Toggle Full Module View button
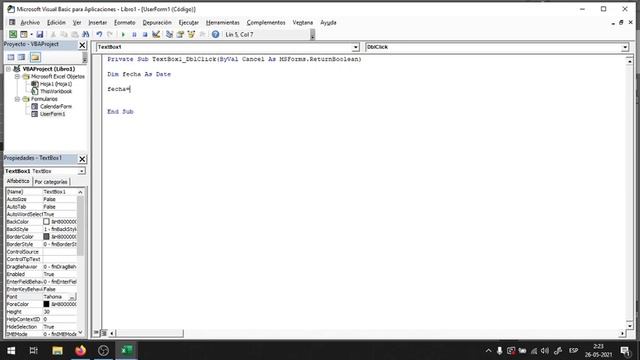 click(x=104, y=333)
